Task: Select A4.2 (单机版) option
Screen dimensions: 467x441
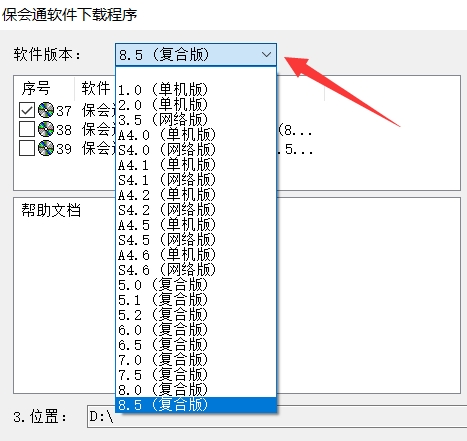Action: tap(196, 194)
